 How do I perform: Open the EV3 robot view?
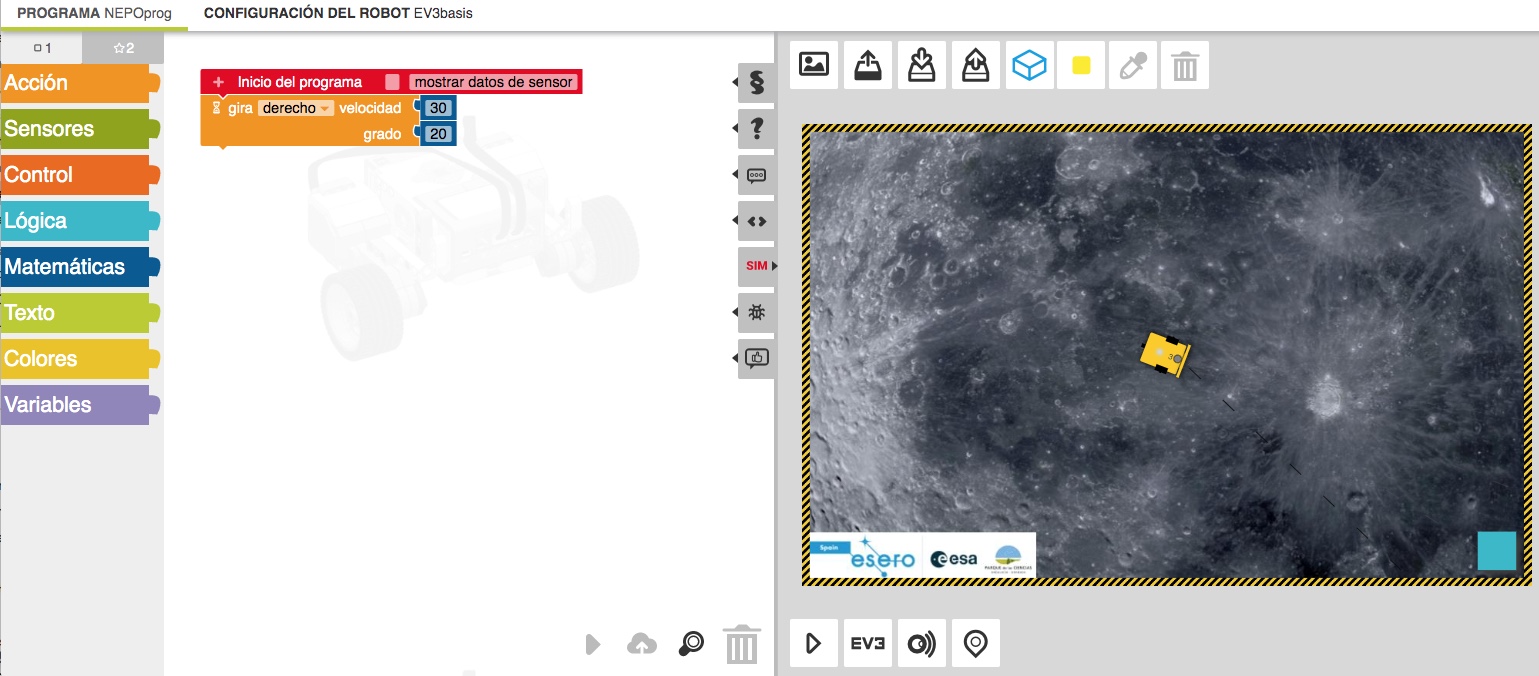[x=868, y=643]
